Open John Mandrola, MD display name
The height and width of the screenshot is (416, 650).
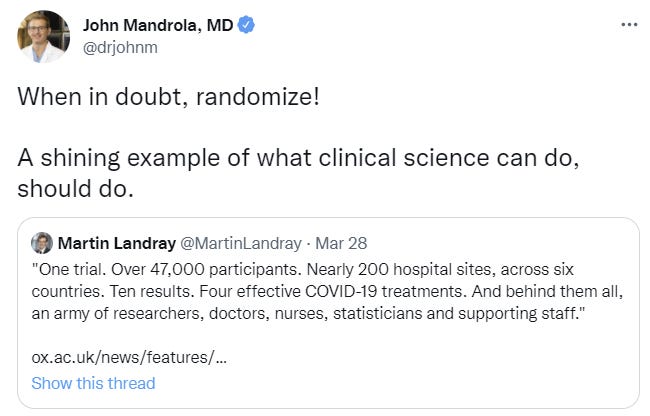point(158,25)
